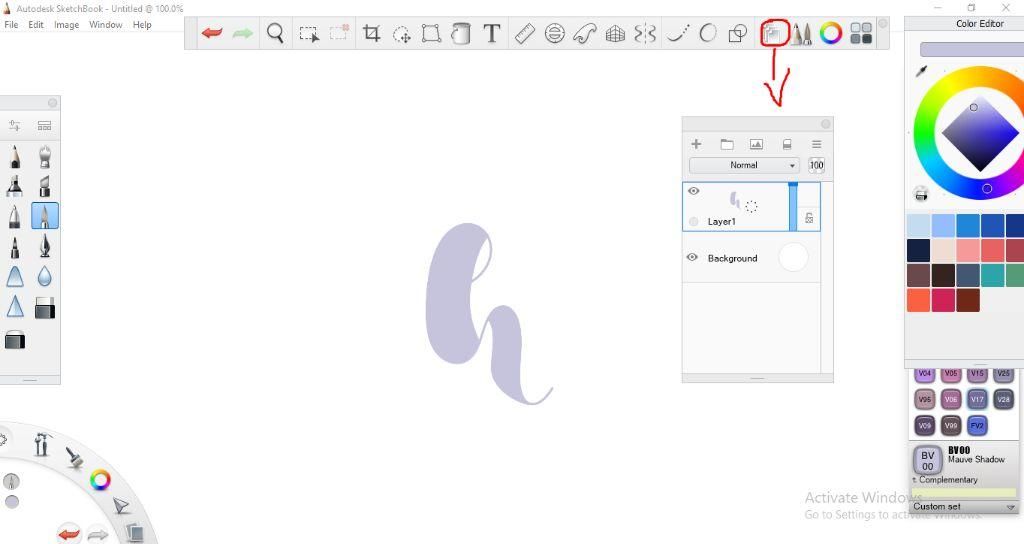Select the Zoom magnifier tool
Screen dimensions: 1024x544
[276, 33]
